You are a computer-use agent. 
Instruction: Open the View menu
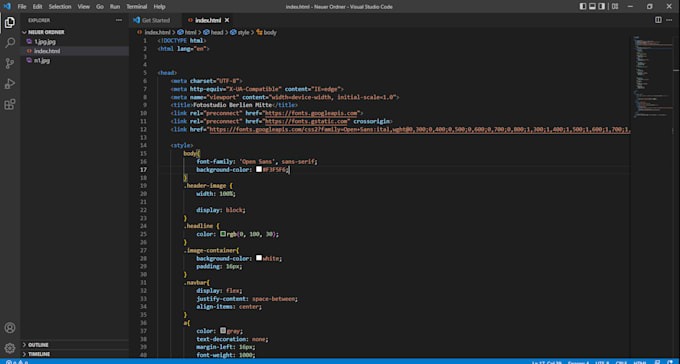(x=84, y=7)
